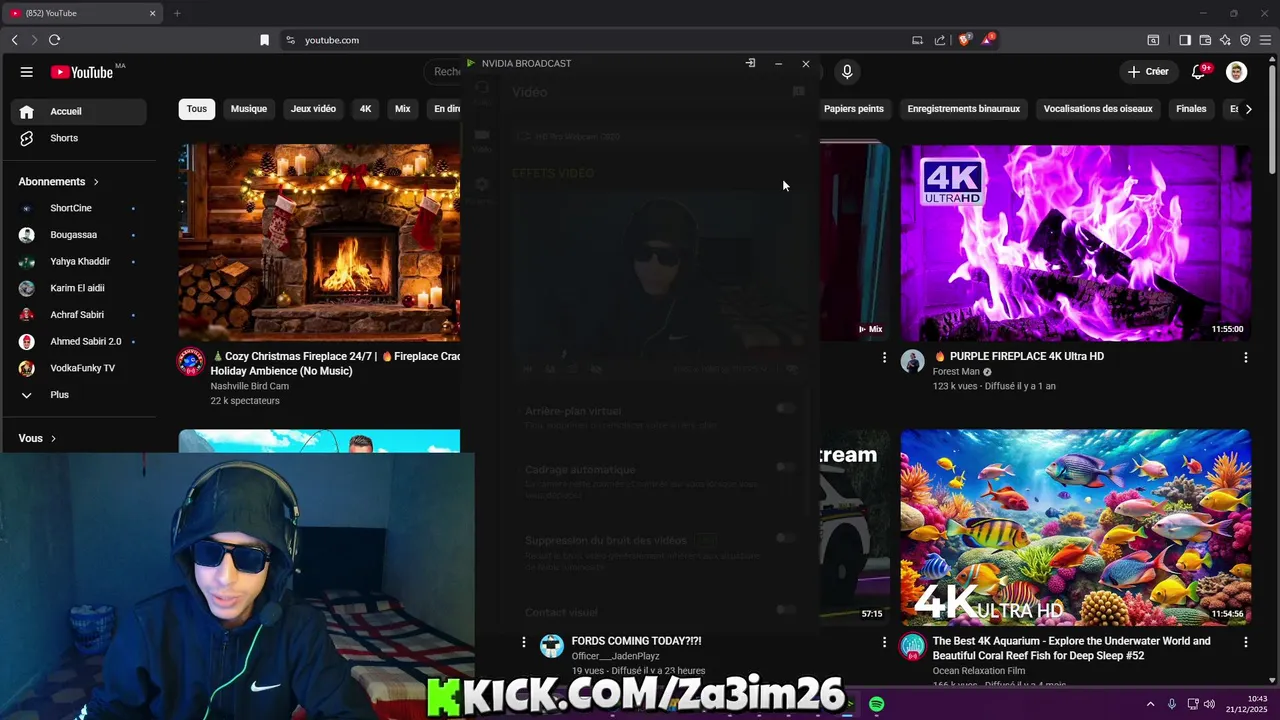This screenshot has width=1280, height=720.
Task: Go to Shorts in the sidebar
Action: pyautogui.click(x=78, y=138)
